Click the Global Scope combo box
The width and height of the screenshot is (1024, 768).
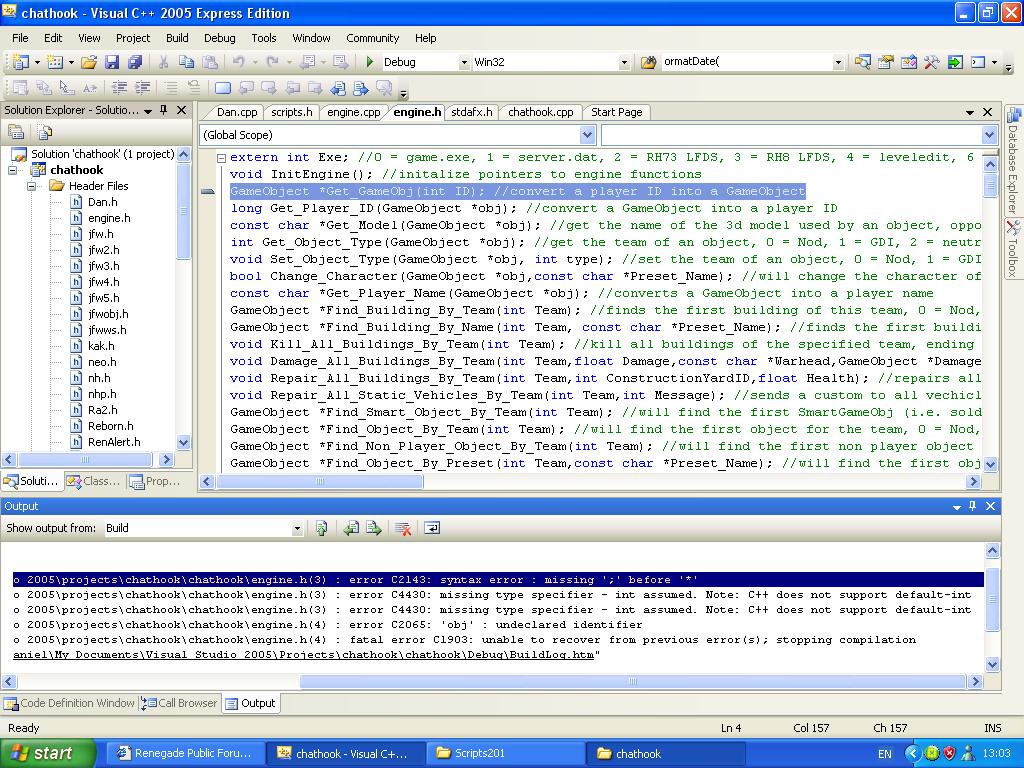click(x=397, y=135)
